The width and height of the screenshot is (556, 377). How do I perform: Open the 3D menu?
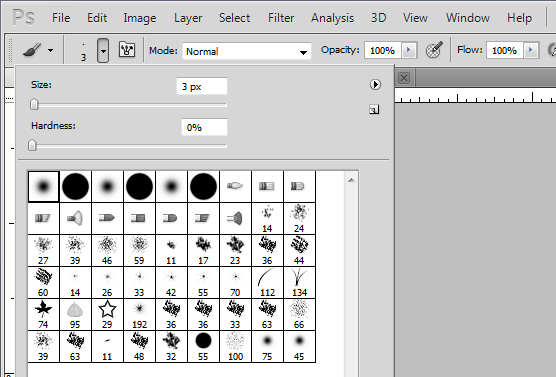378,18
